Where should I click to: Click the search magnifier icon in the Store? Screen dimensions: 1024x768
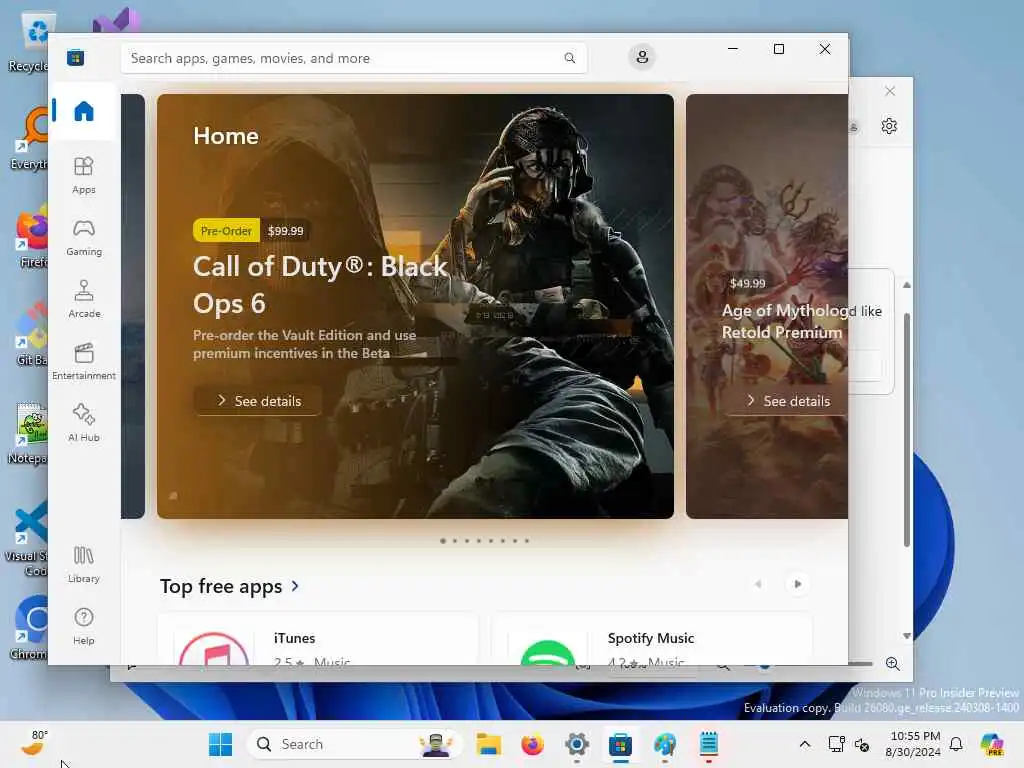point(569,58)
